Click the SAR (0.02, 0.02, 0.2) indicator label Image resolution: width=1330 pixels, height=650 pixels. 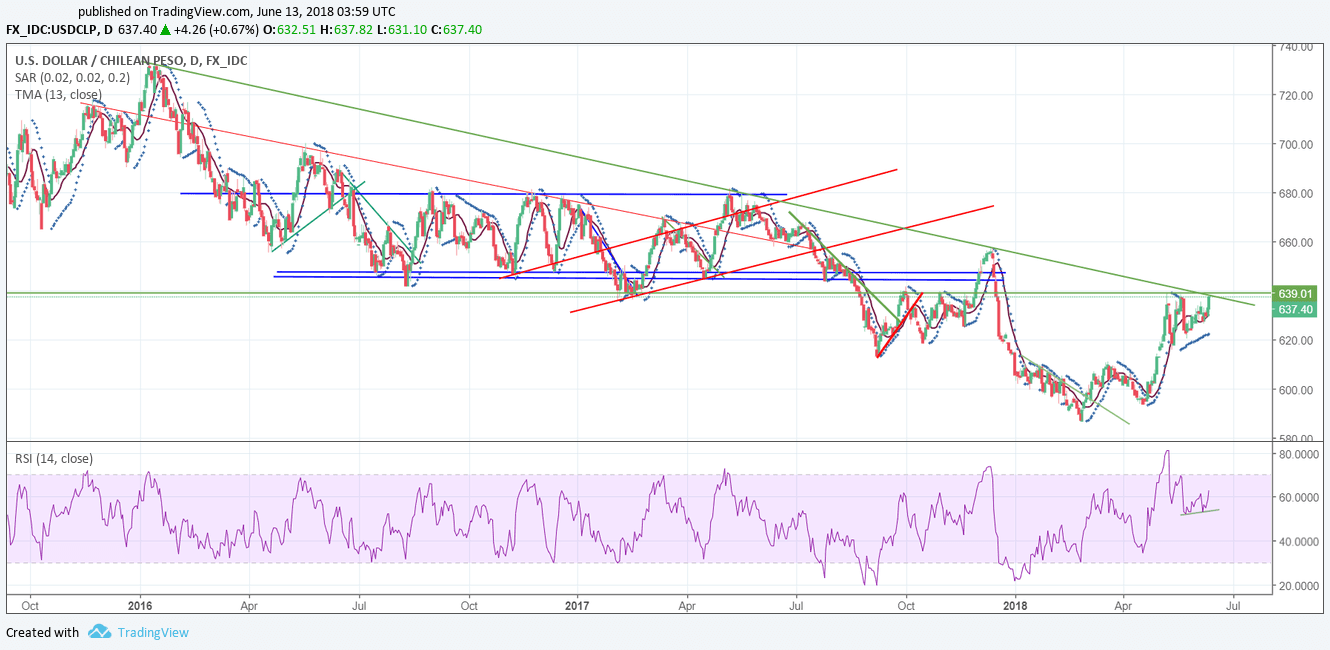click(70, 78)
